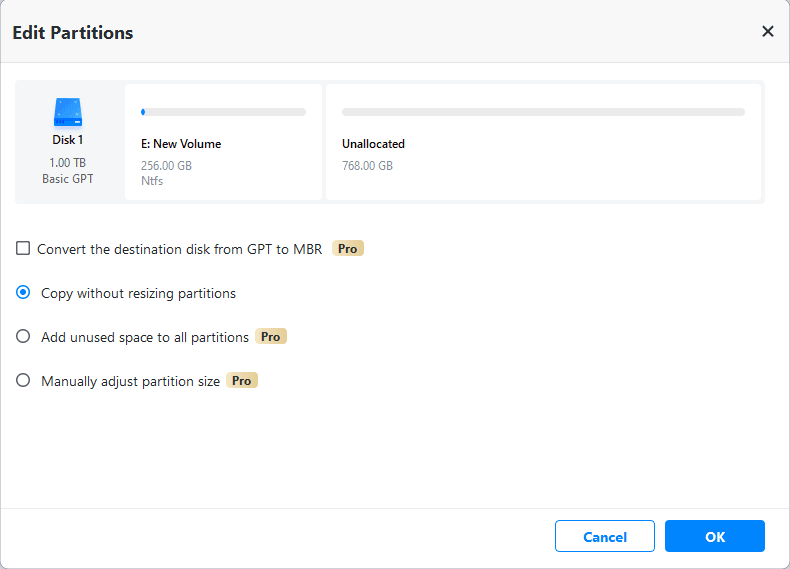Image resolution: width=790 pixels, height=569 pixels.
Task: Click the Edit Partitions title text
Action: pos(72,33)
